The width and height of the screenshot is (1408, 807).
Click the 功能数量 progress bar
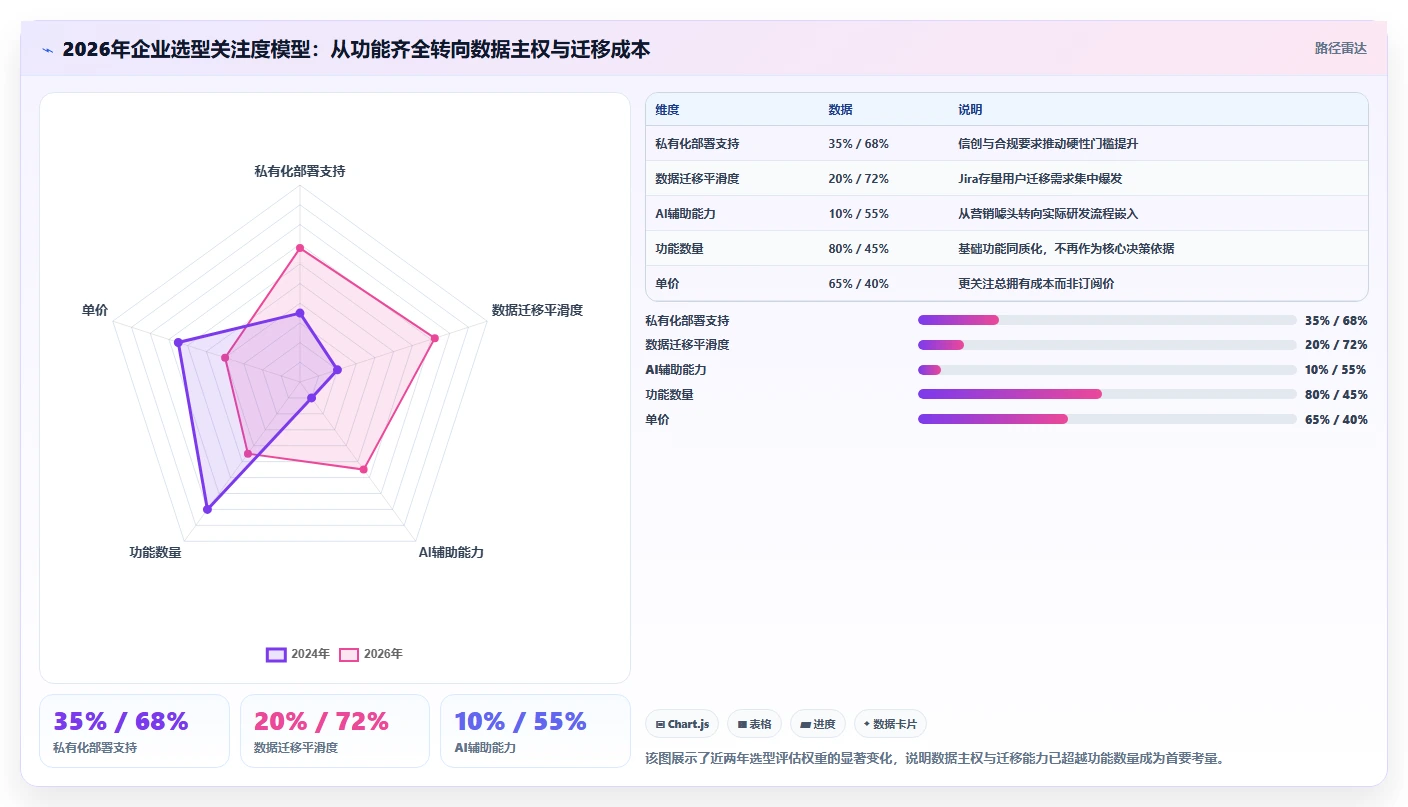pos(1107,394)
